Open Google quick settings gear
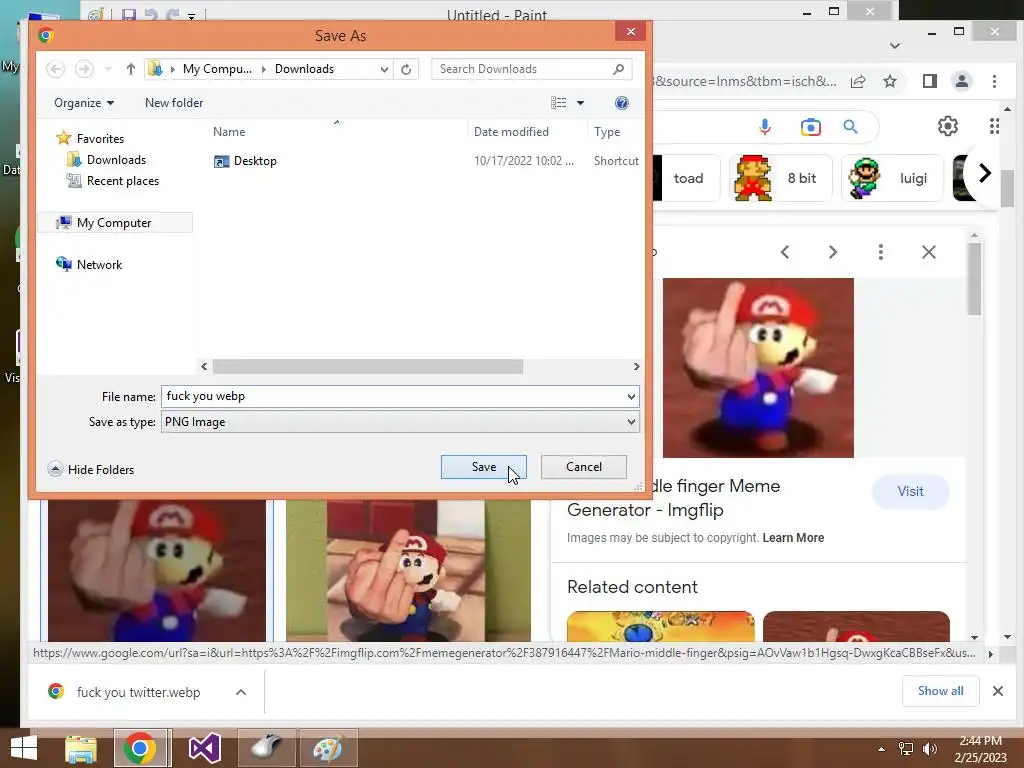The image size is (1024, 768). pyautogui.click(x=948, y=126)
